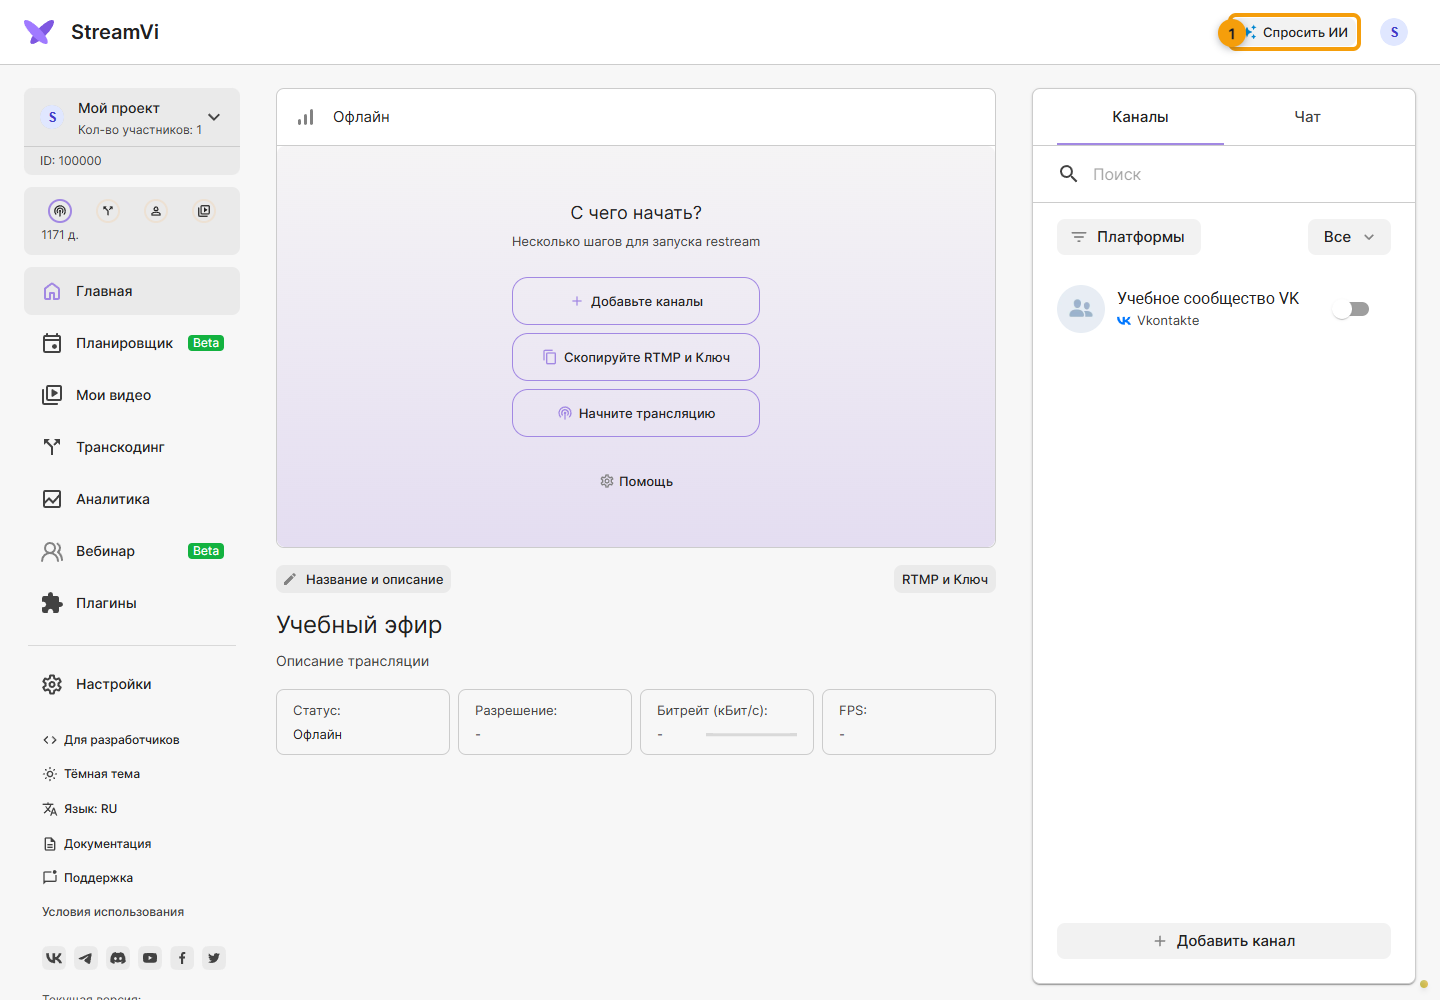The height and width of the screenshot is (1000, 1440).
Task: Click the user avatar S in header
Action: pos(1394,32)
